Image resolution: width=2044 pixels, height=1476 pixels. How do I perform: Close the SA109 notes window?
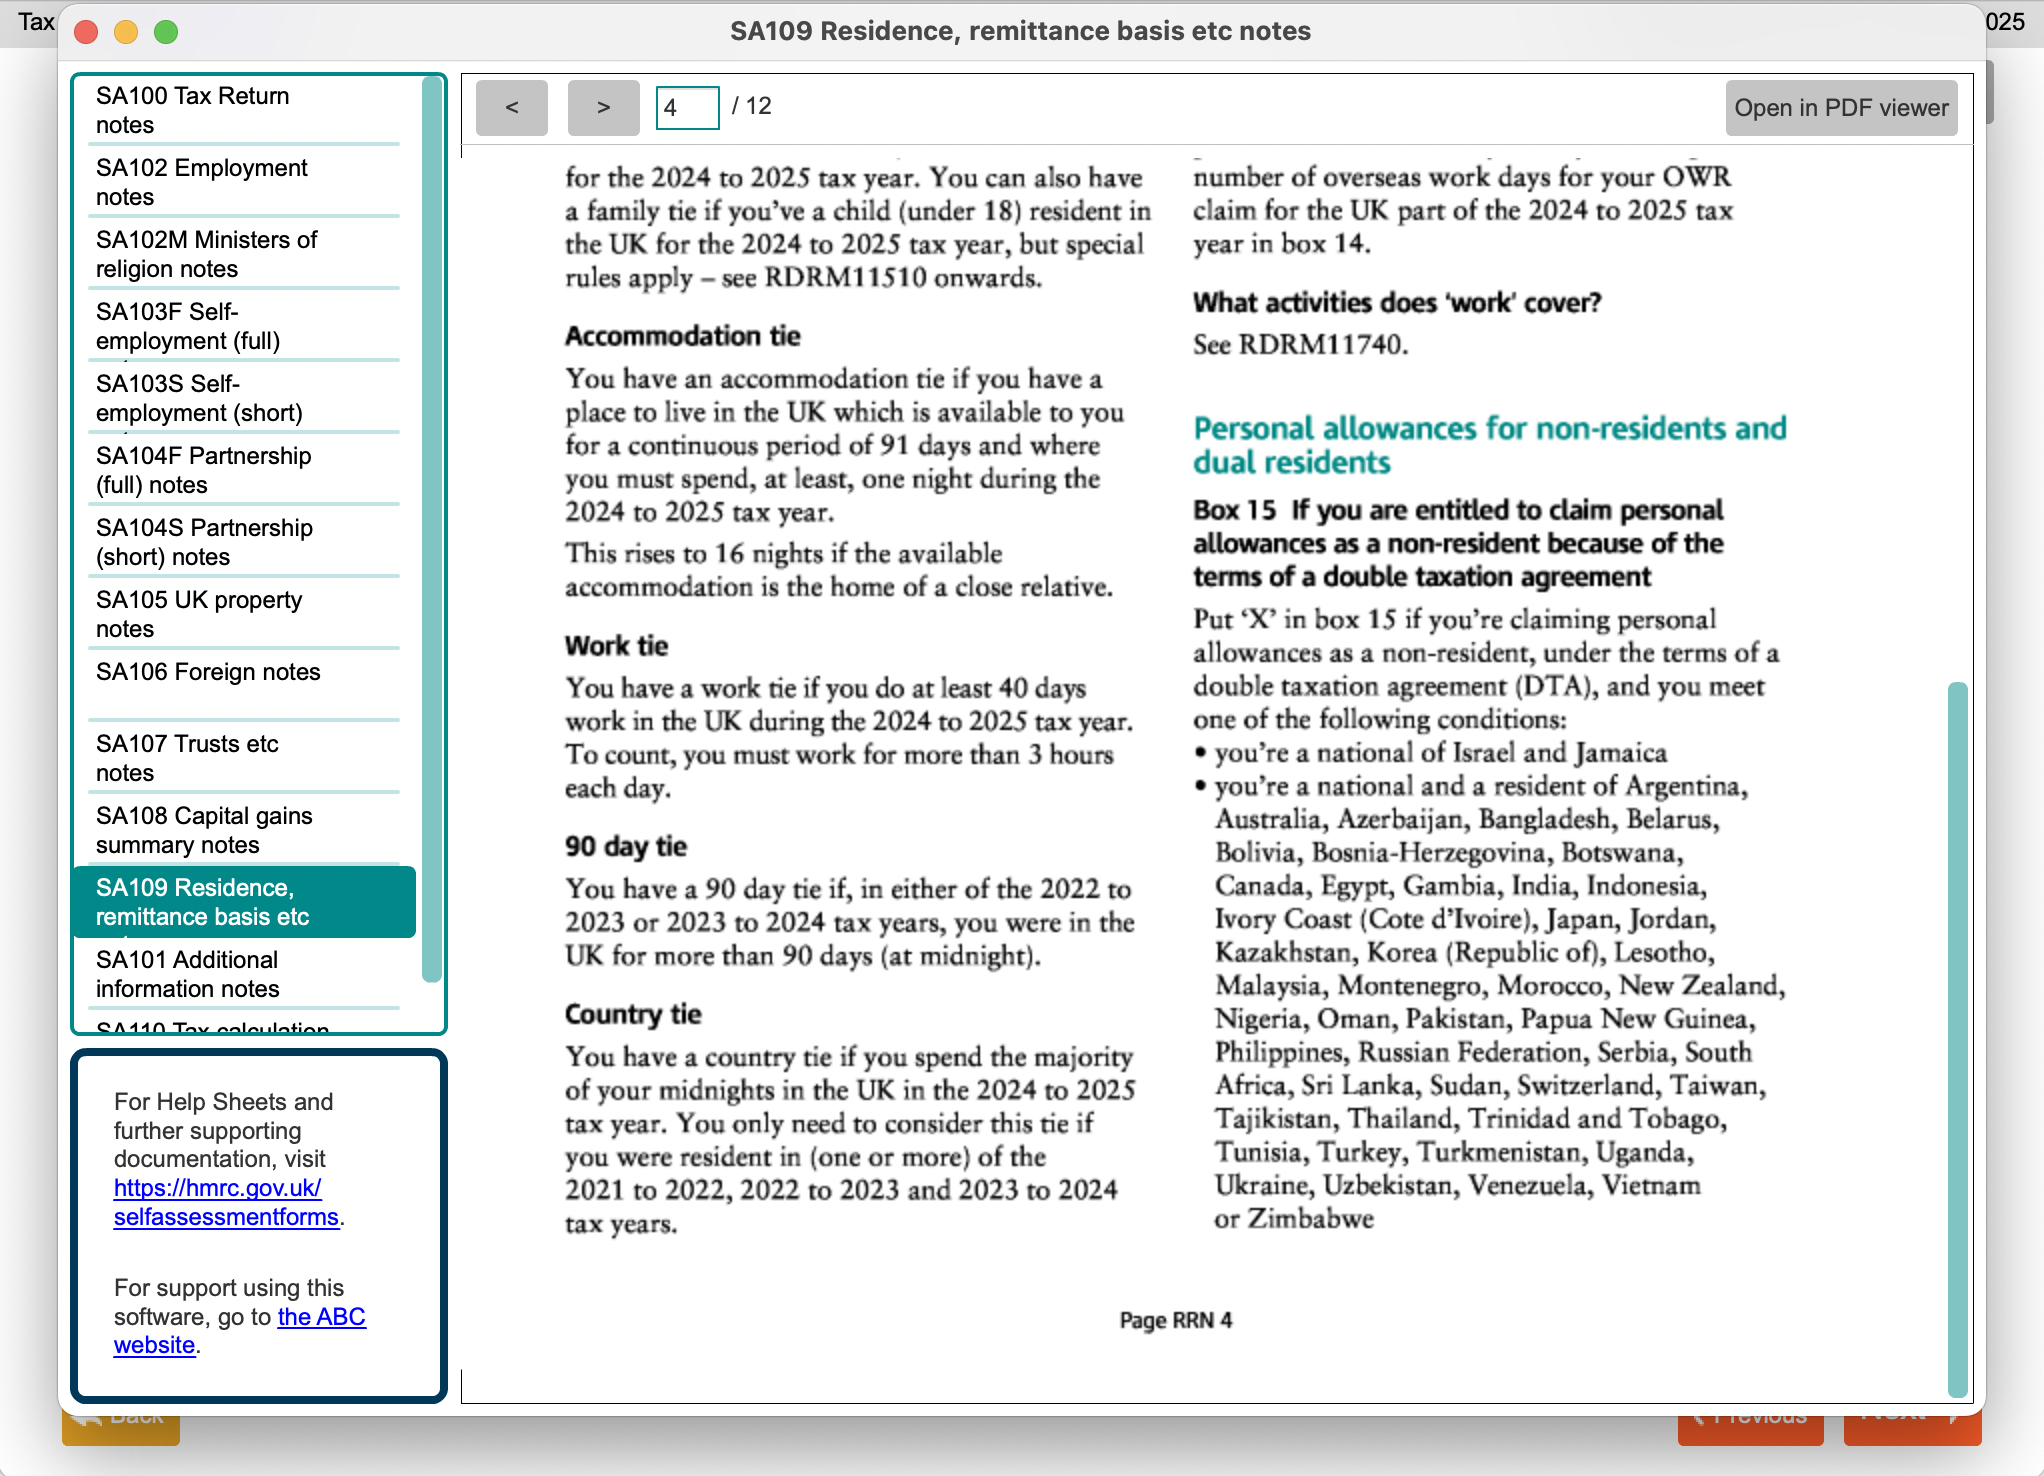click(87, 32)
